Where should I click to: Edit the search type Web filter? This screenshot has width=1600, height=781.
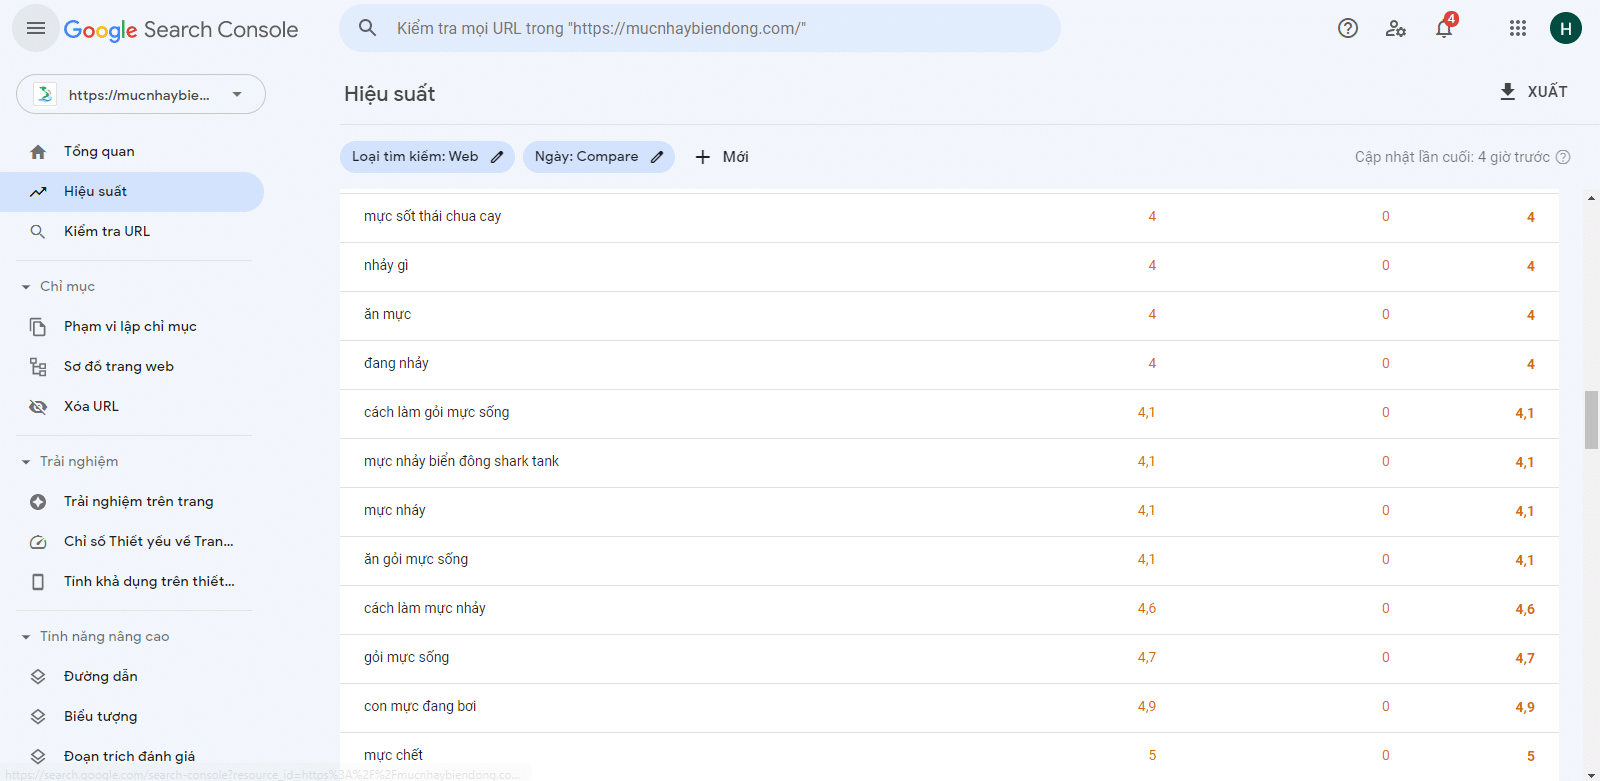pos(427,157)
